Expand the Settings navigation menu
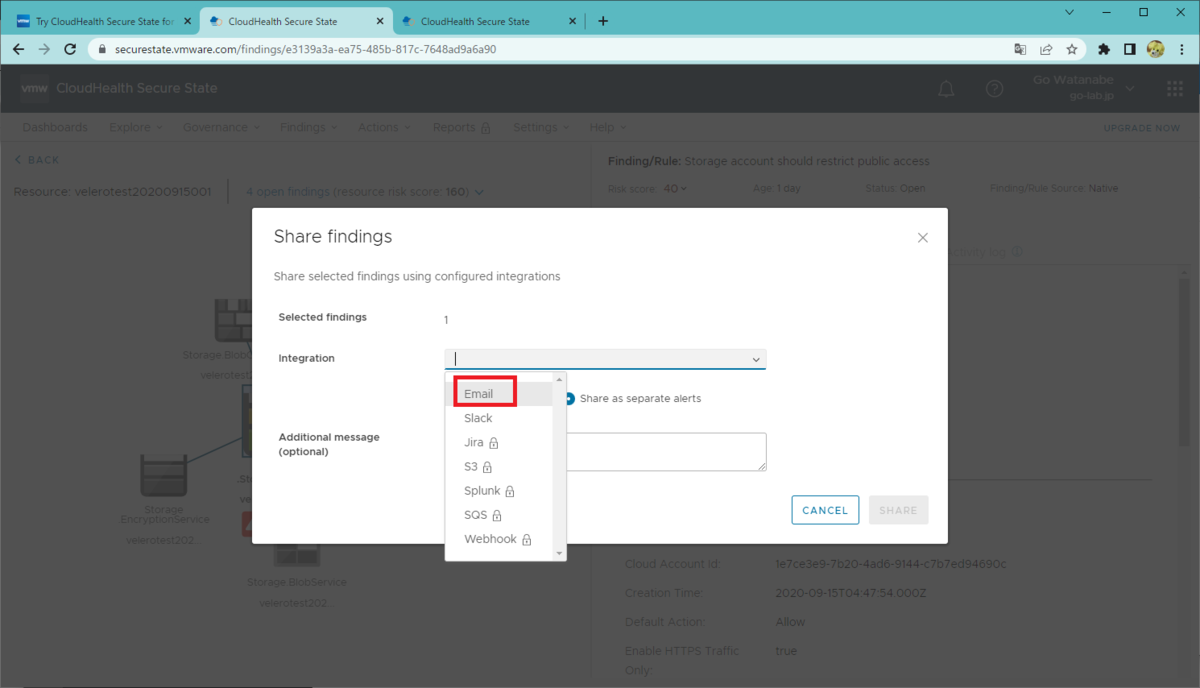The height and width of the screenshot is (688, 1200). [541, 127]
